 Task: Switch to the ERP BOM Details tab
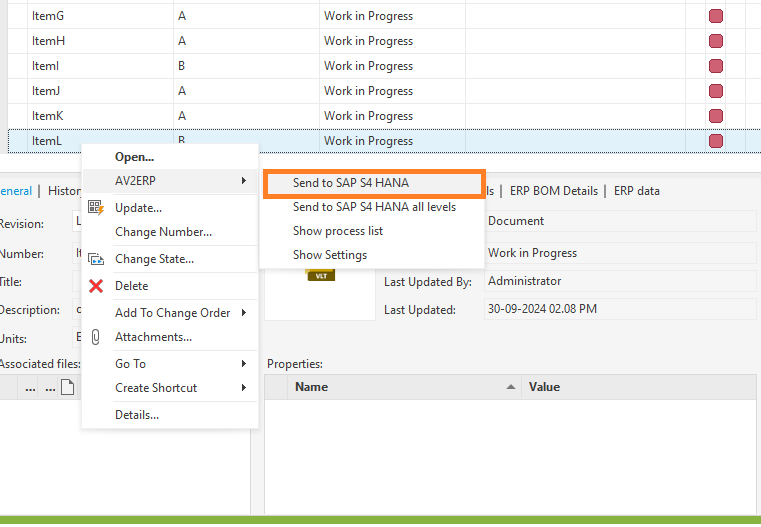[x=553, y=191]
